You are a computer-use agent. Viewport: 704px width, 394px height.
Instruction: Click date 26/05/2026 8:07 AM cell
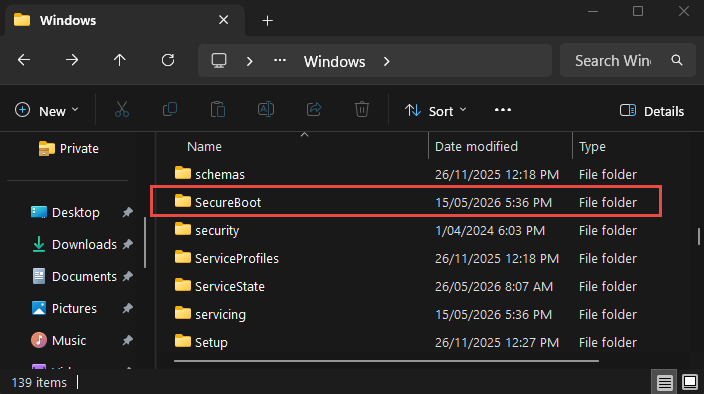(x=494, y=286)
